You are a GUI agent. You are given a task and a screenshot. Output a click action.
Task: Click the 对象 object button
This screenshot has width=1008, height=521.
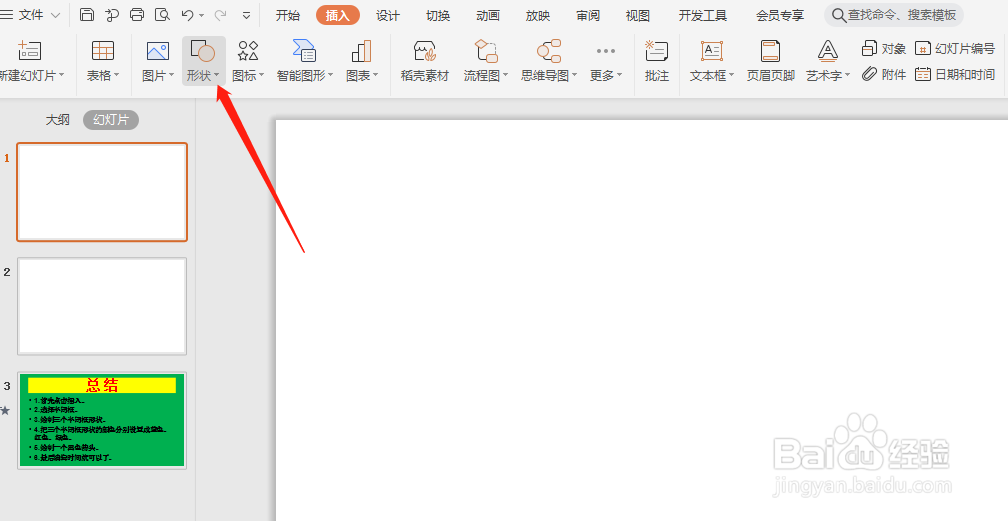[884, 48]
